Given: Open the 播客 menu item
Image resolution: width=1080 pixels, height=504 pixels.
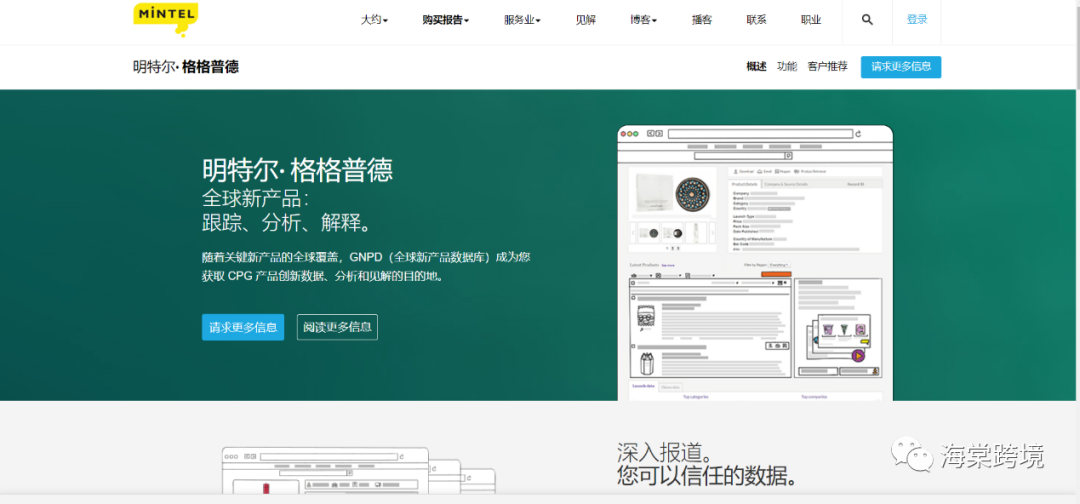Looking at the screenshot, I should [x=702, y=20].
